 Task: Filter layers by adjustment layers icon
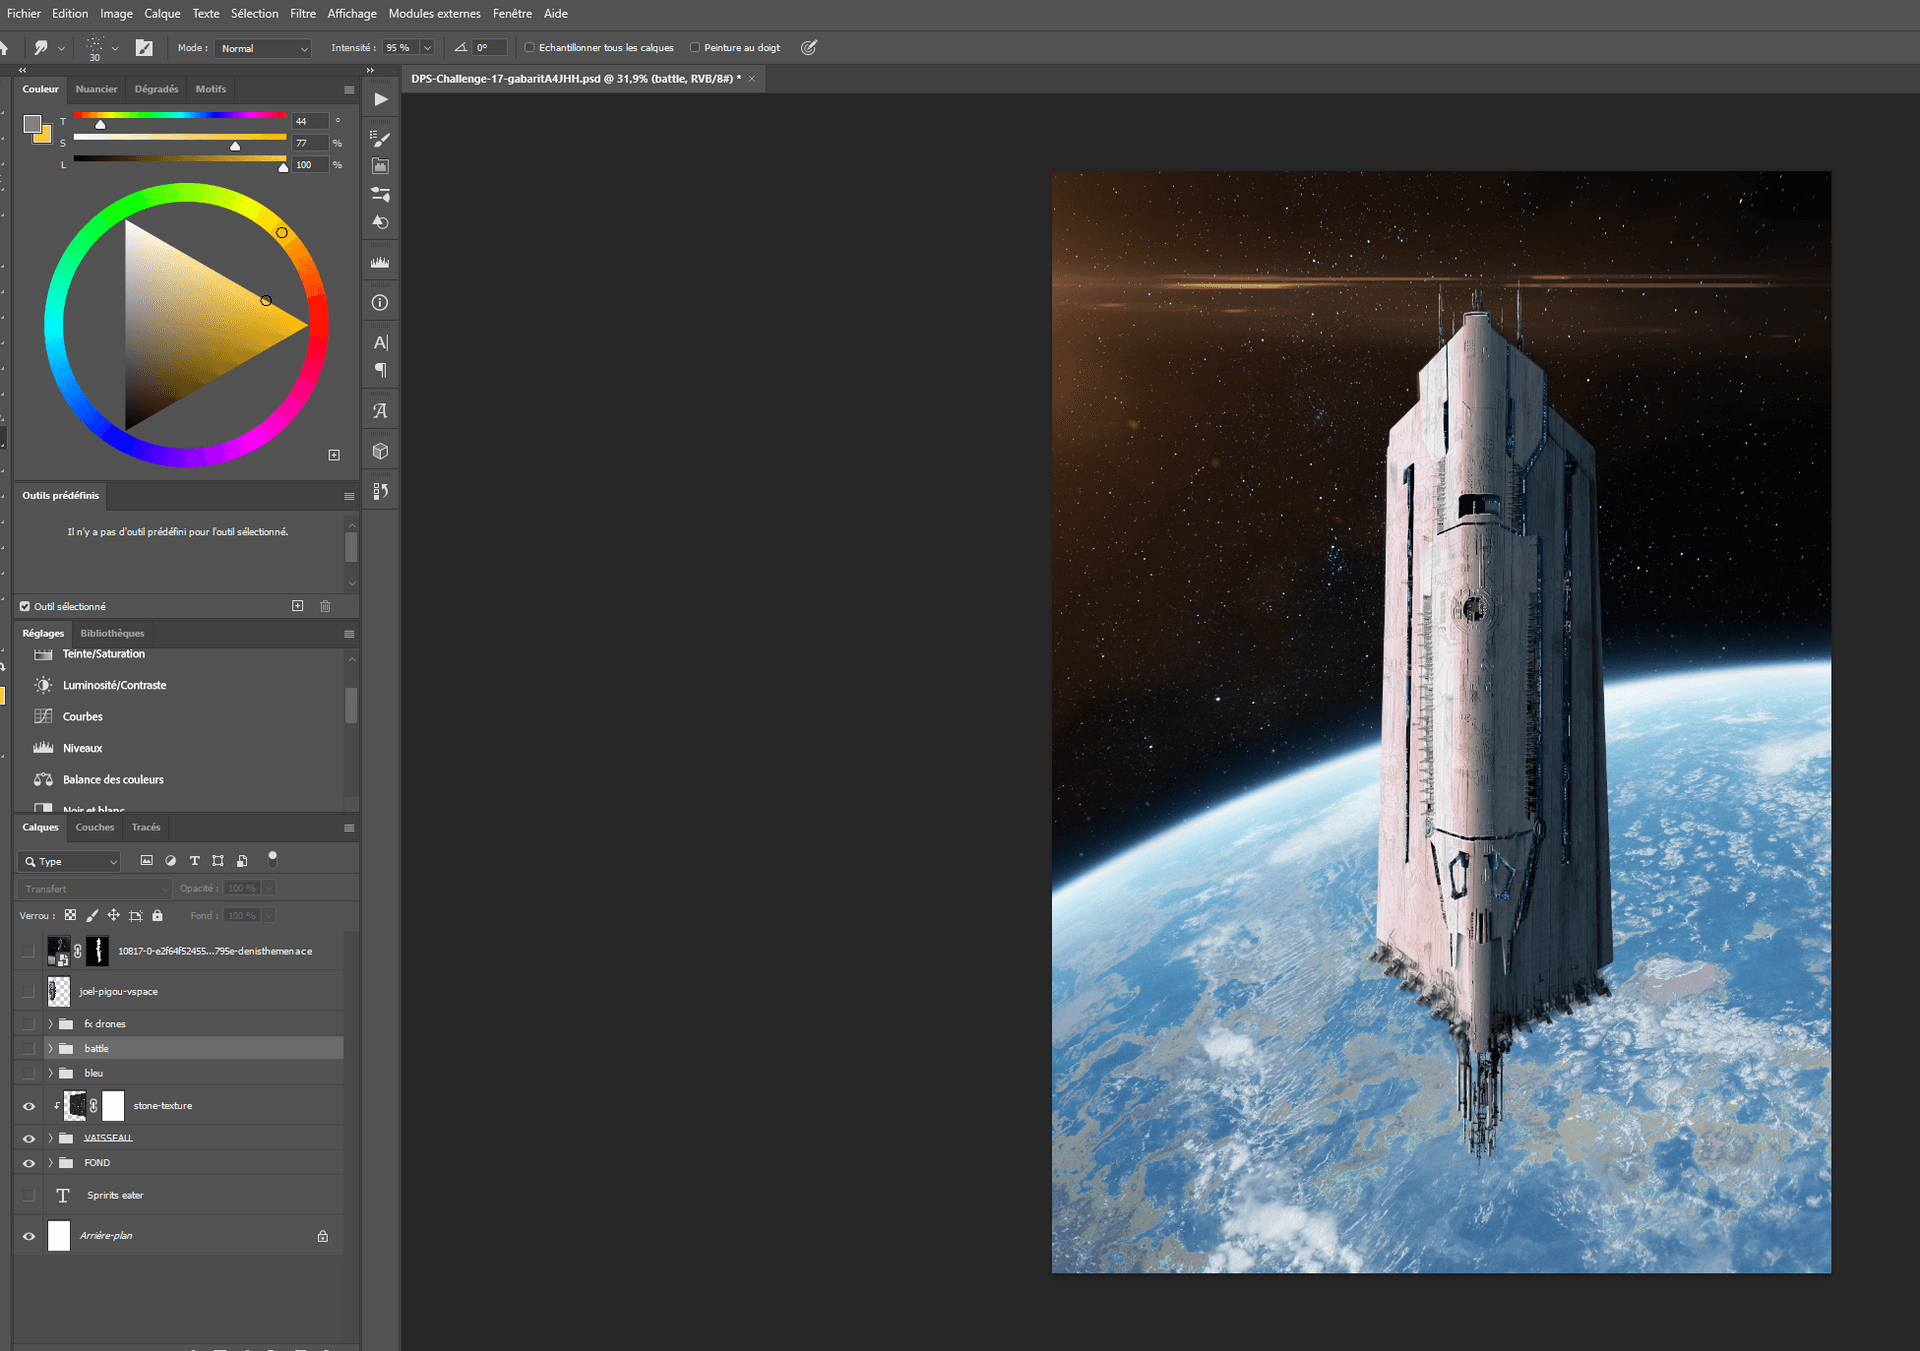pyautogui.click(x=171, y=860)
